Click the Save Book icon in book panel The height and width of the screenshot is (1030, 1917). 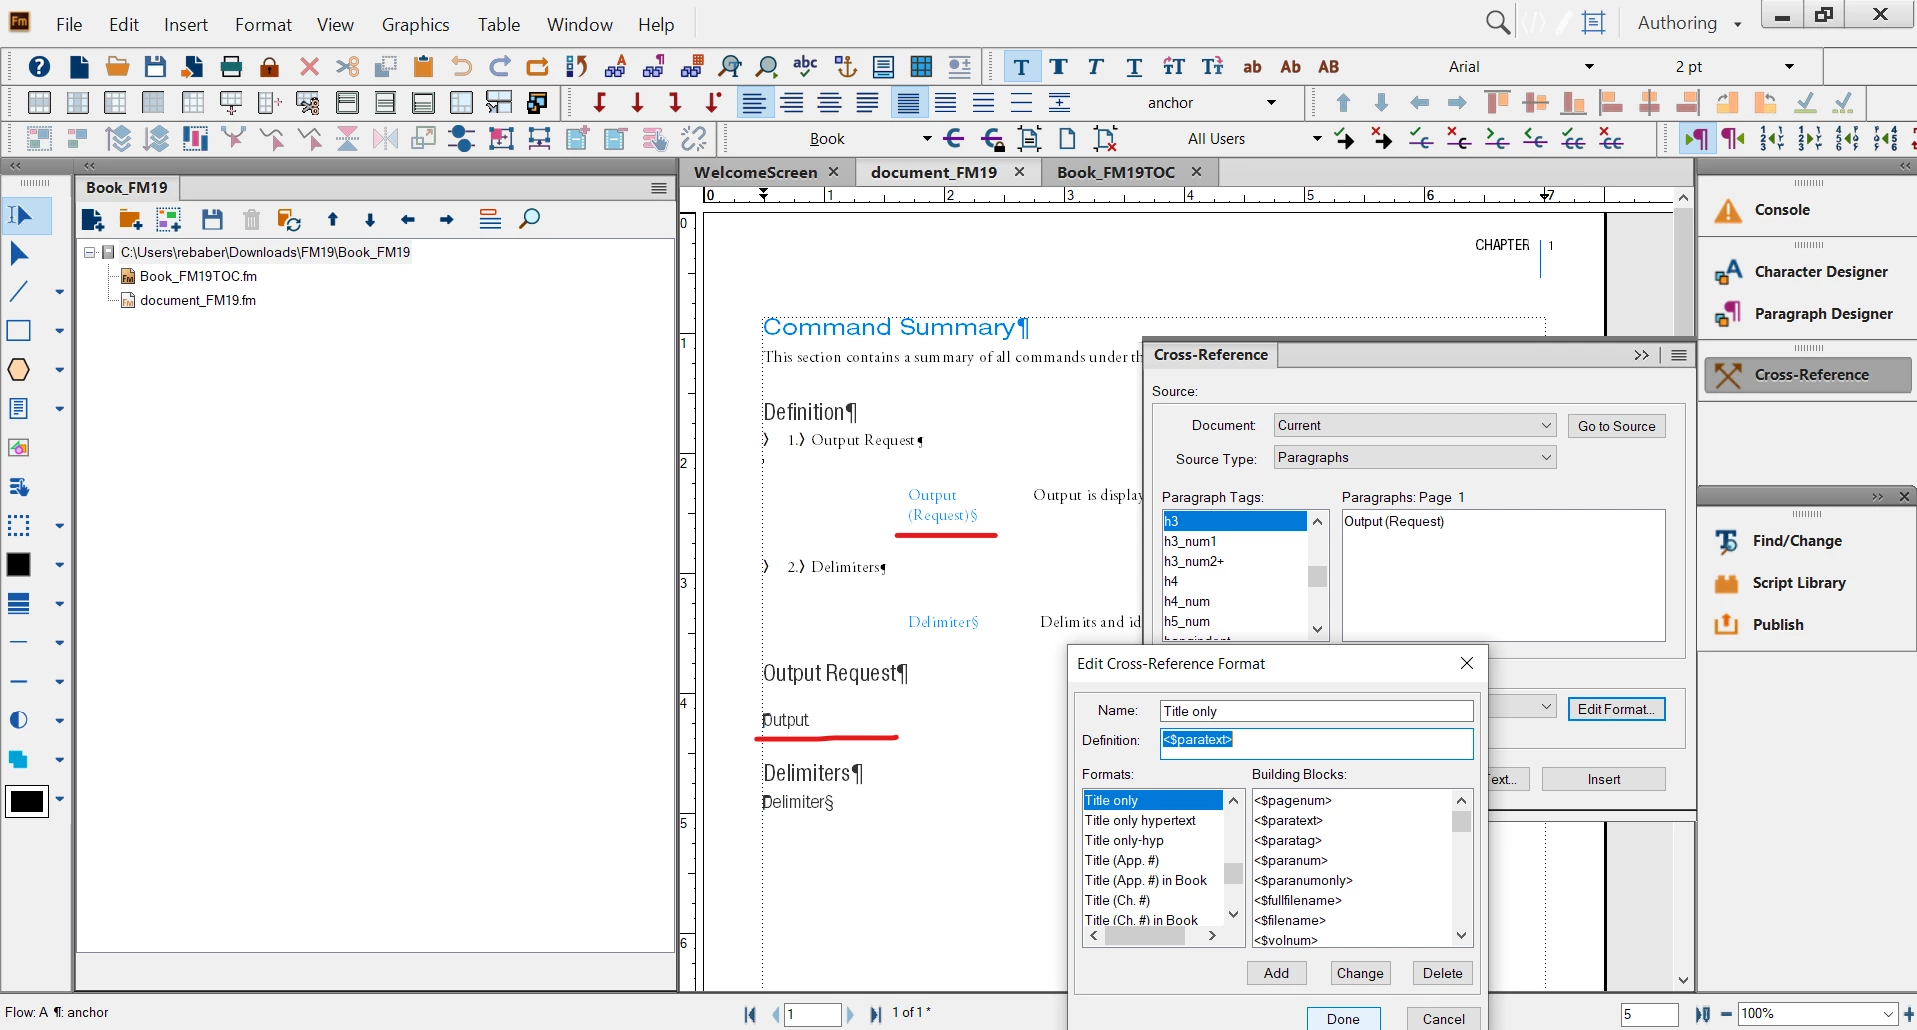coord(212,220)
